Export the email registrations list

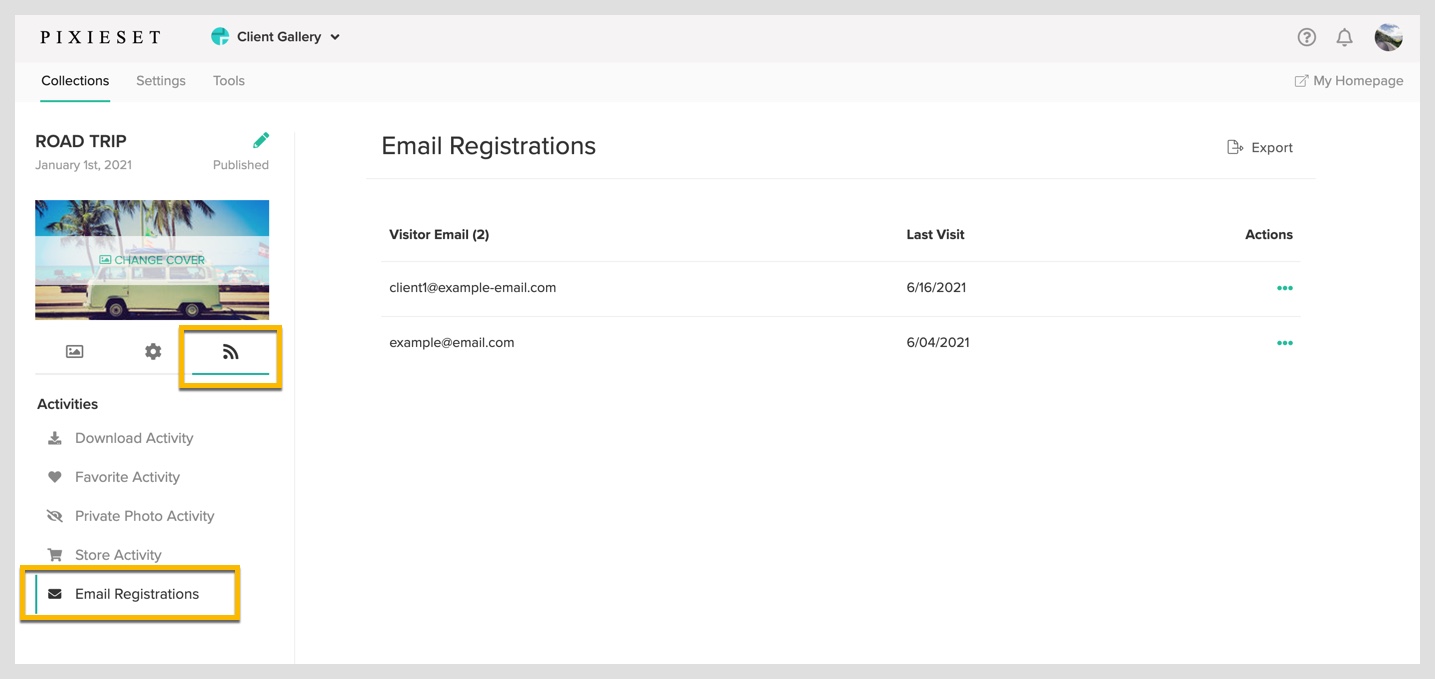(1260, 147)
